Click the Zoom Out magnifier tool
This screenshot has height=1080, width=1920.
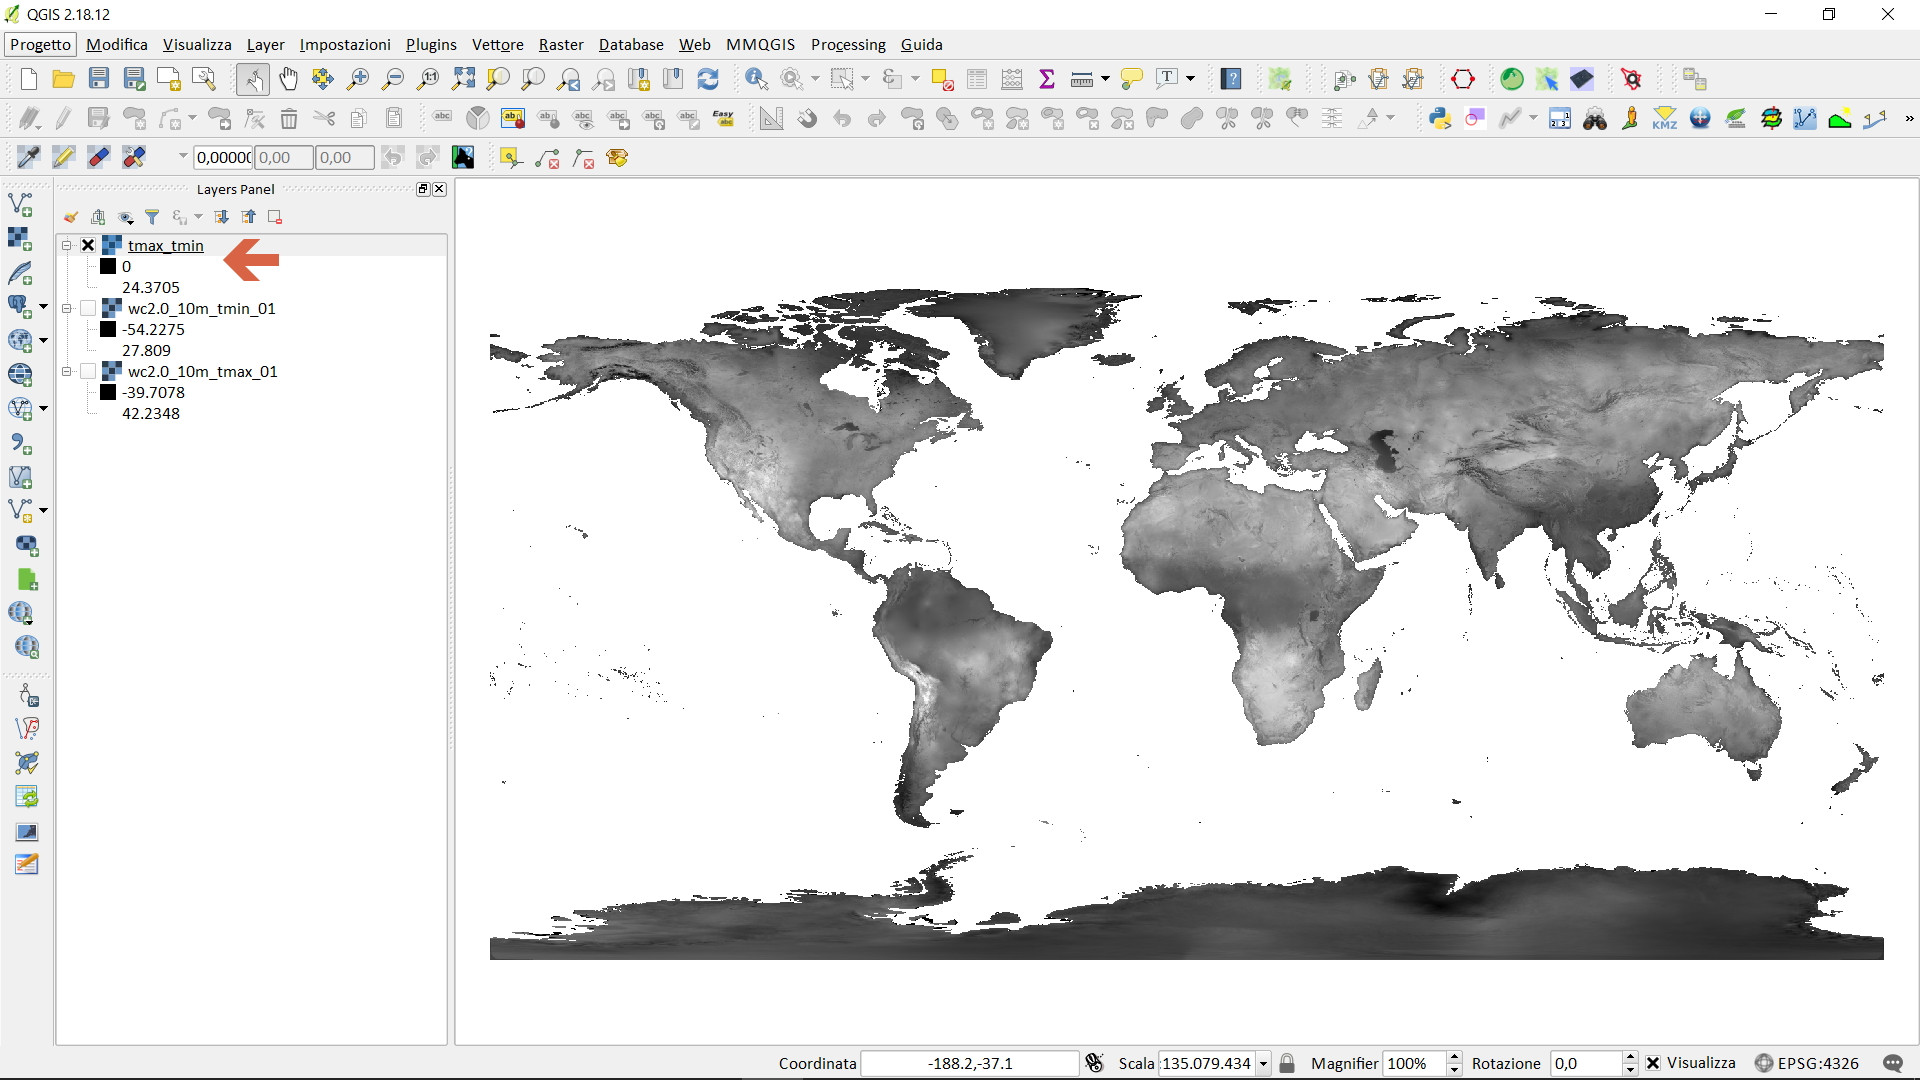392,79
